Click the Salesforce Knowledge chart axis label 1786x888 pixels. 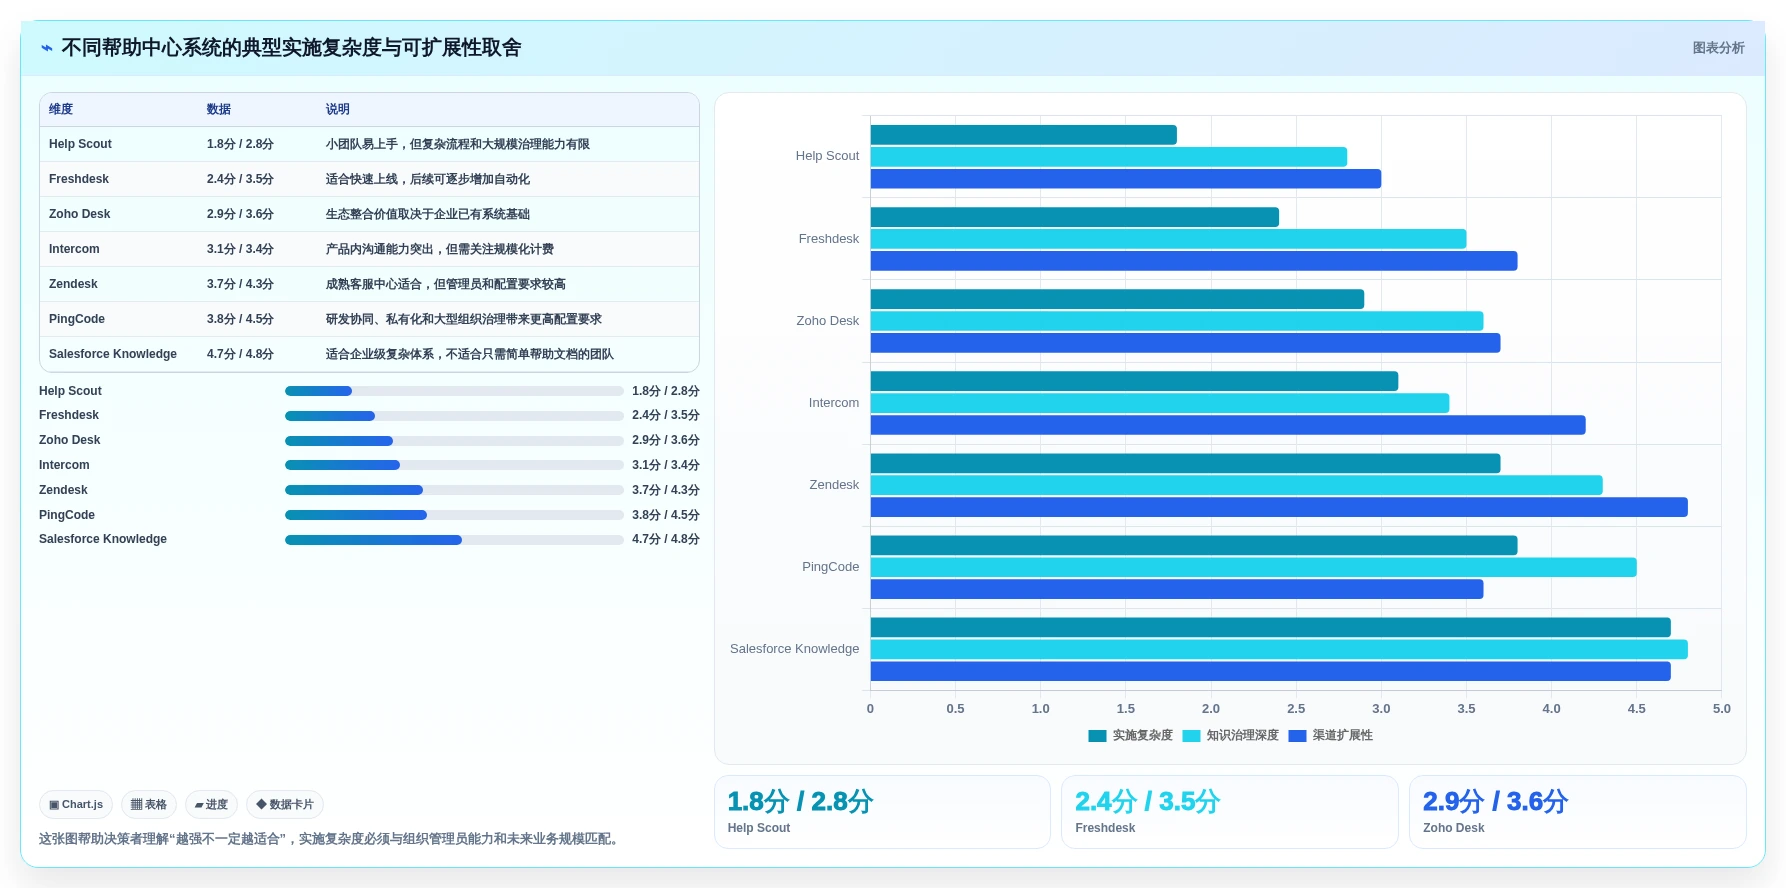[794, 649]
